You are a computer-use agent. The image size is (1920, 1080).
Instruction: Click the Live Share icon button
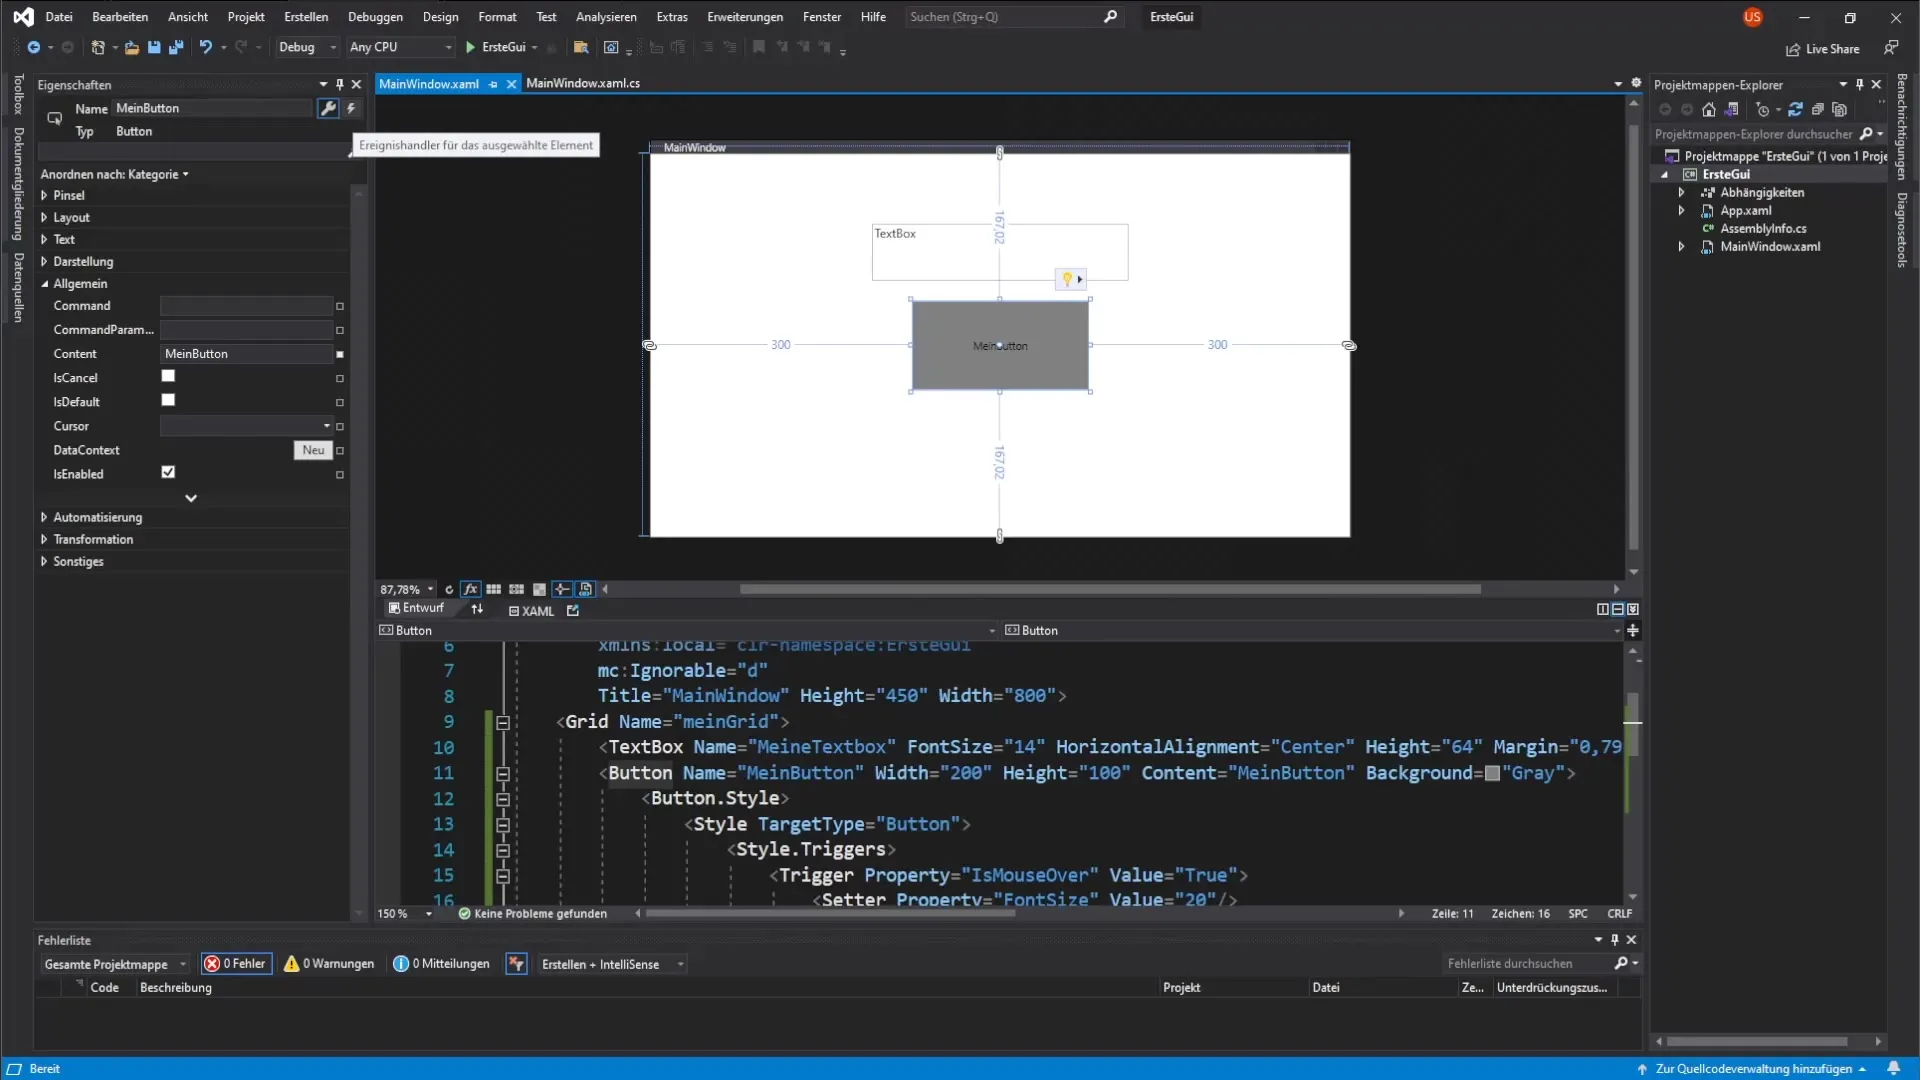pos(1824,49)
